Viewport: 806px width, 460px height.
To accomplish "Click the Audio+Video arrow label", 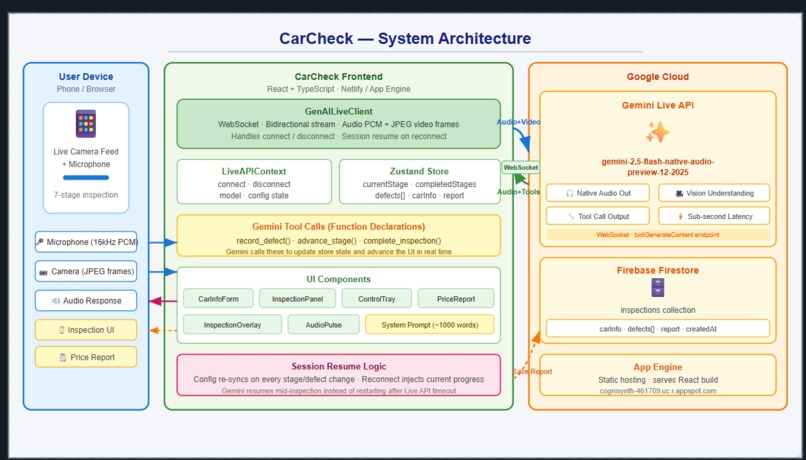I will (x=519, y=122).
